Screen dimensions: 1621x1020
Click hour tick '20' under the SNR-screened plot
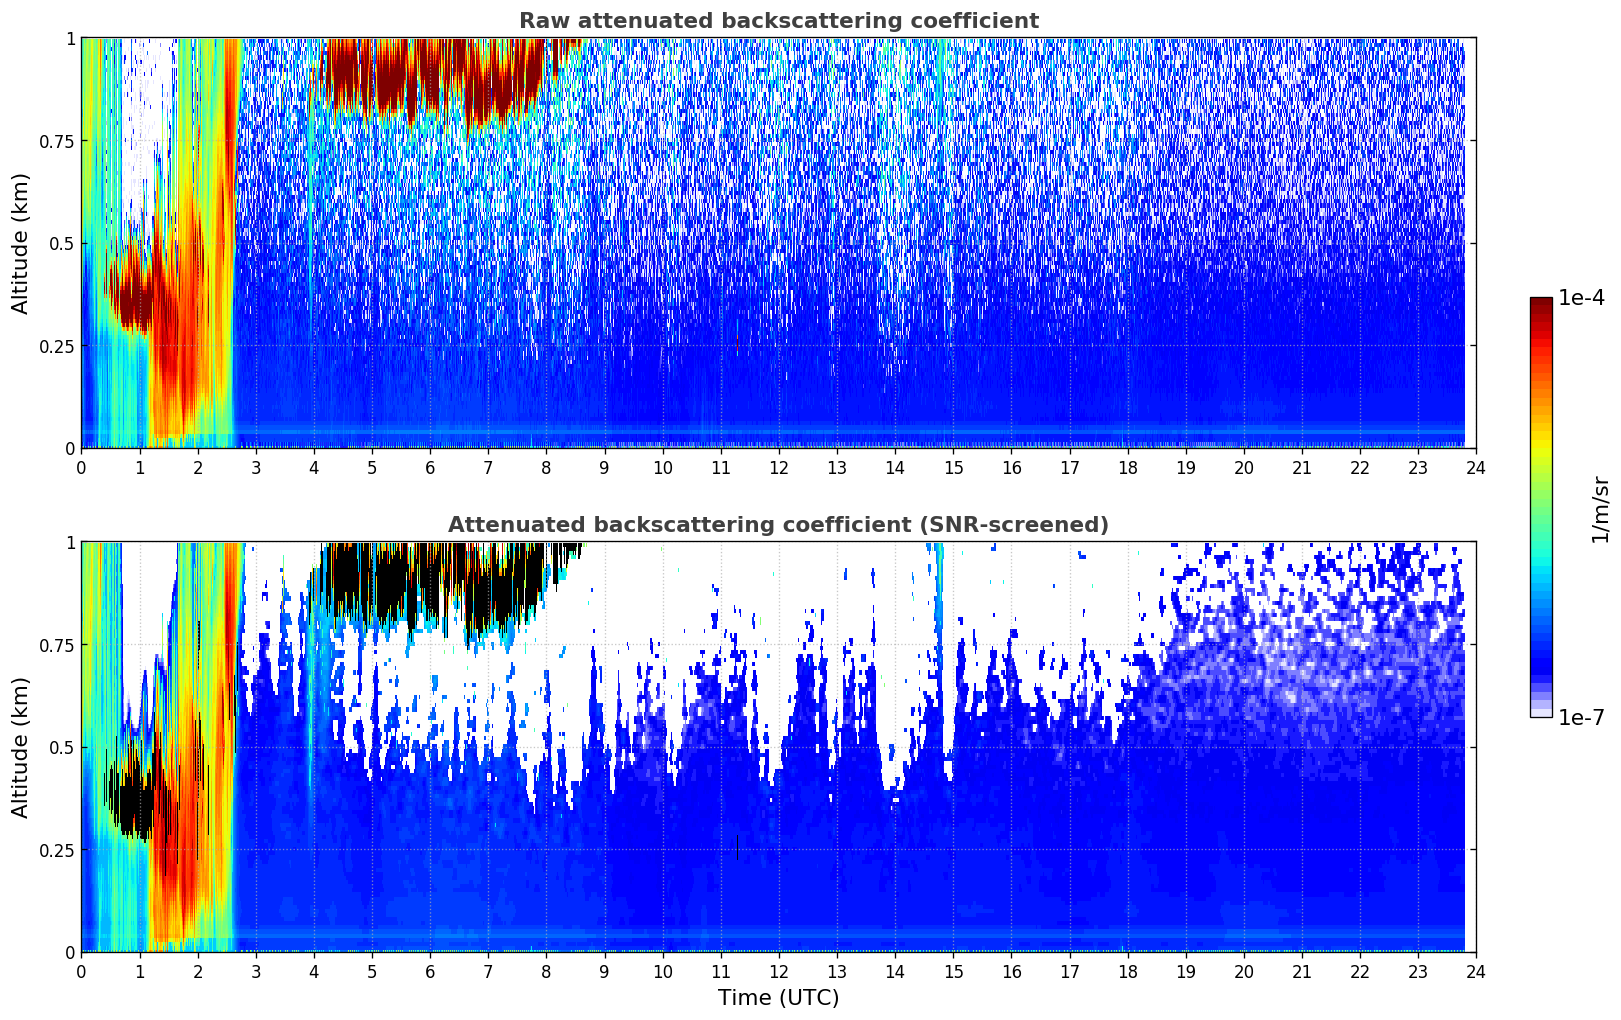tap(1244, 971)
